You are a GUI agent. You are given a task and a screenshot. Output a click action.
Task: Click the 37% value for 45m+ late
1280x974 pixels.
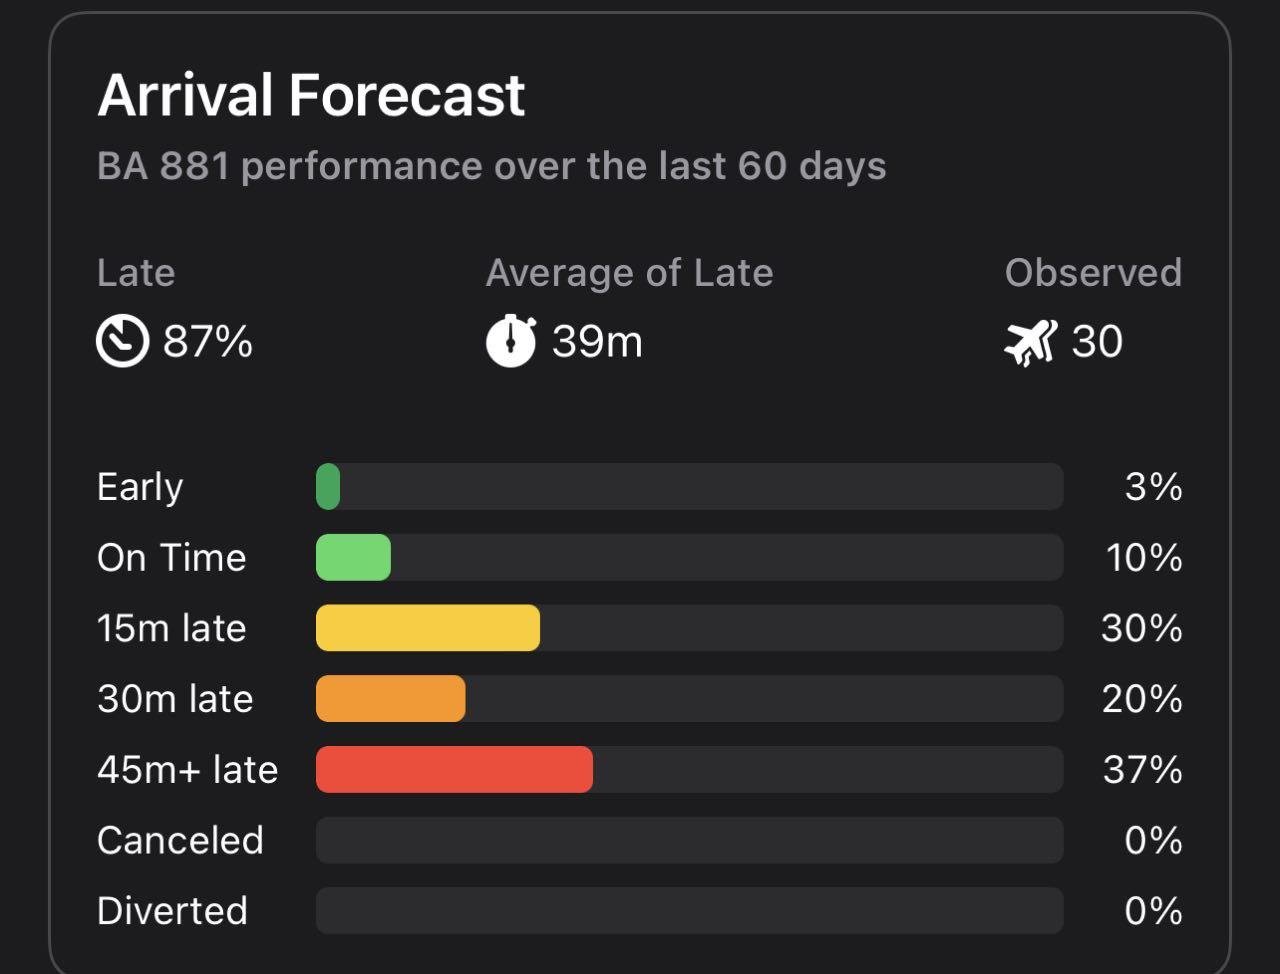pos(1142,770)
